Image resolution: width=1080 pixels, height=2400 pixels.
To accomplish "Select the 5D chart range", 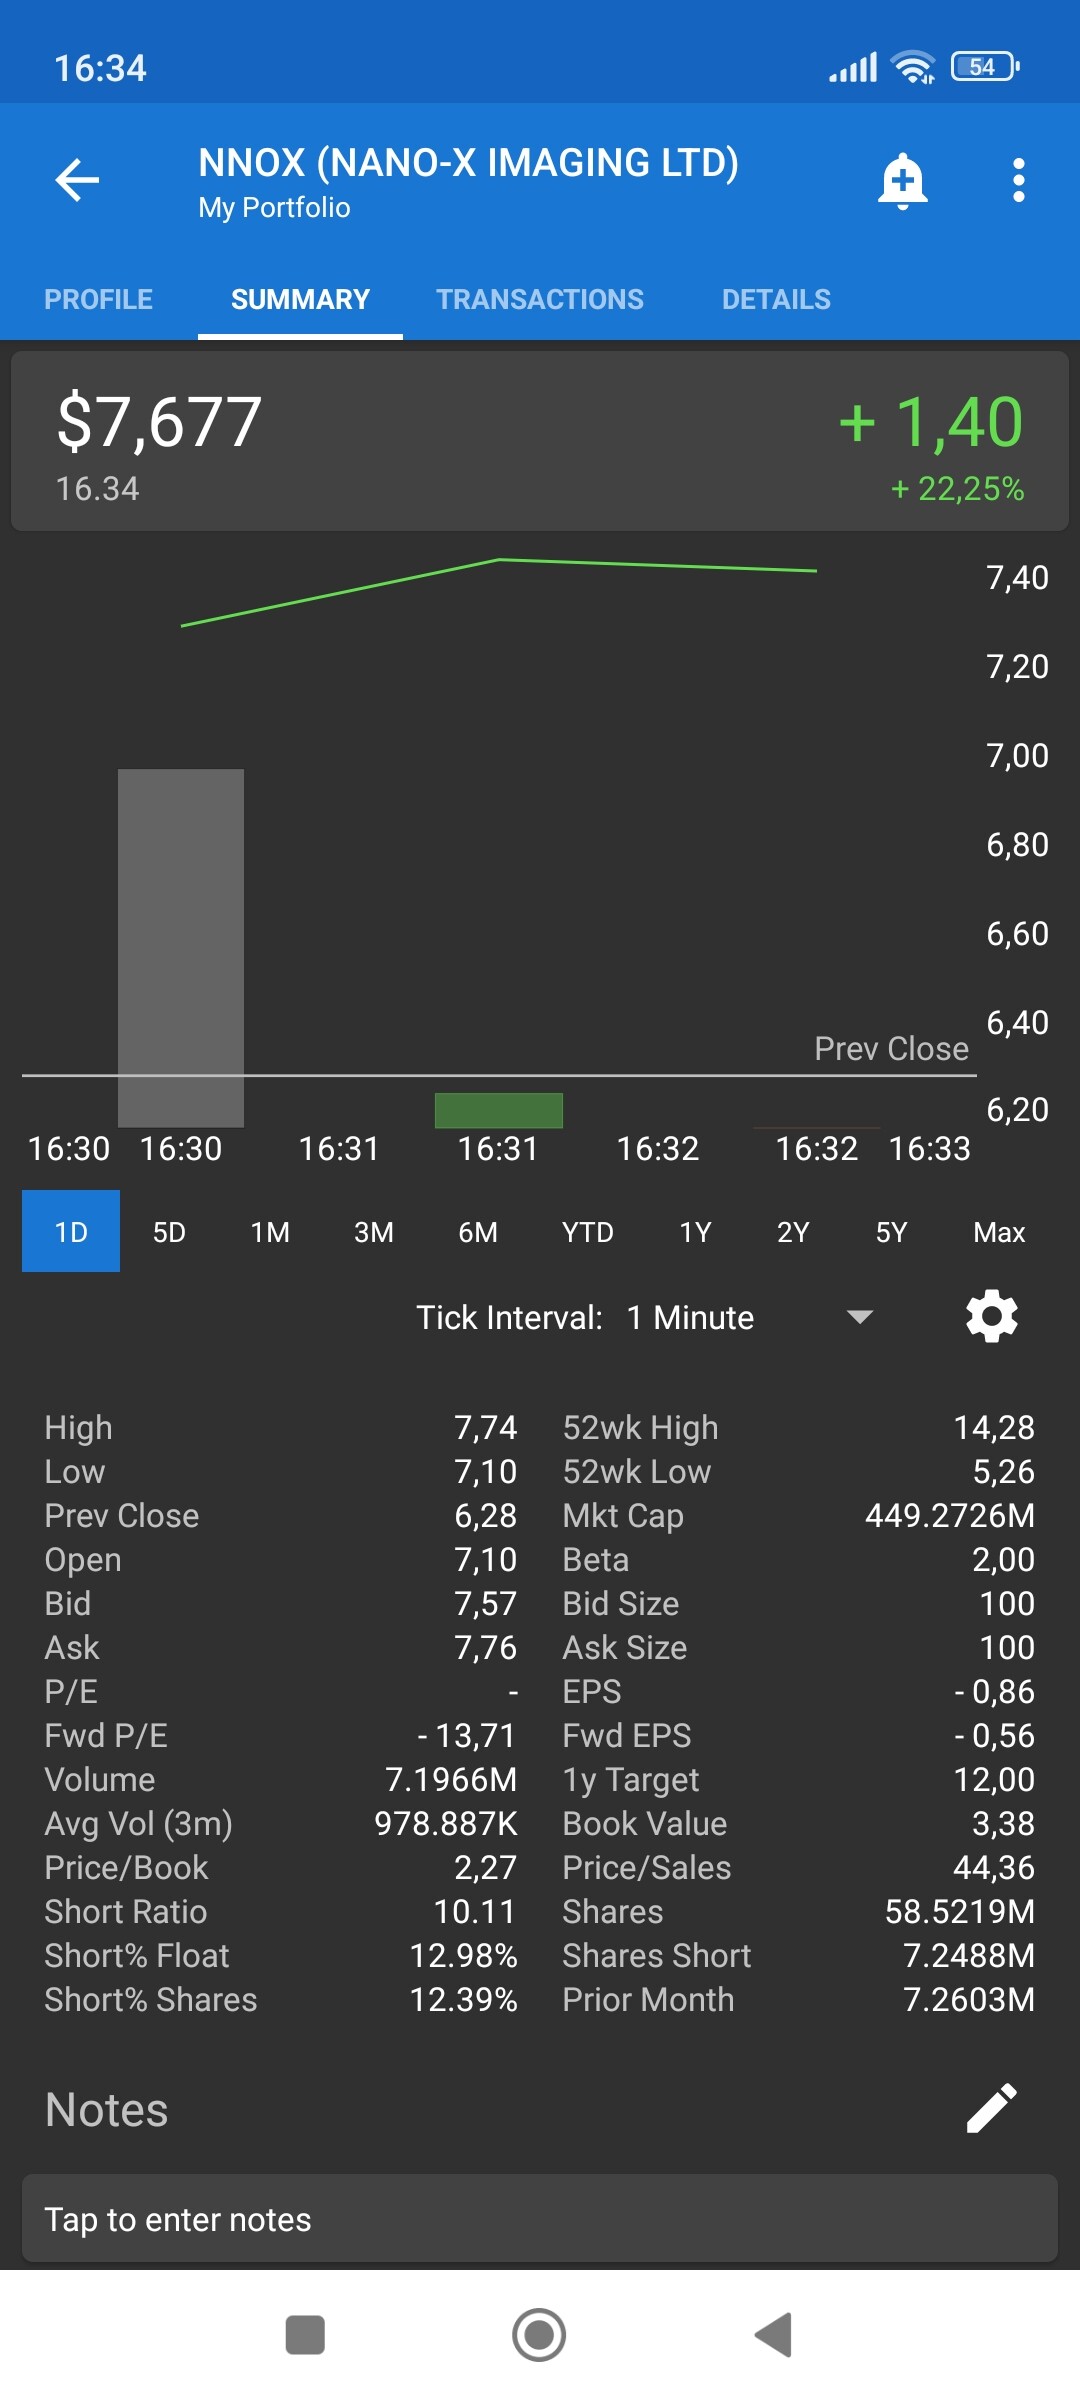I will pos(169,1232).
